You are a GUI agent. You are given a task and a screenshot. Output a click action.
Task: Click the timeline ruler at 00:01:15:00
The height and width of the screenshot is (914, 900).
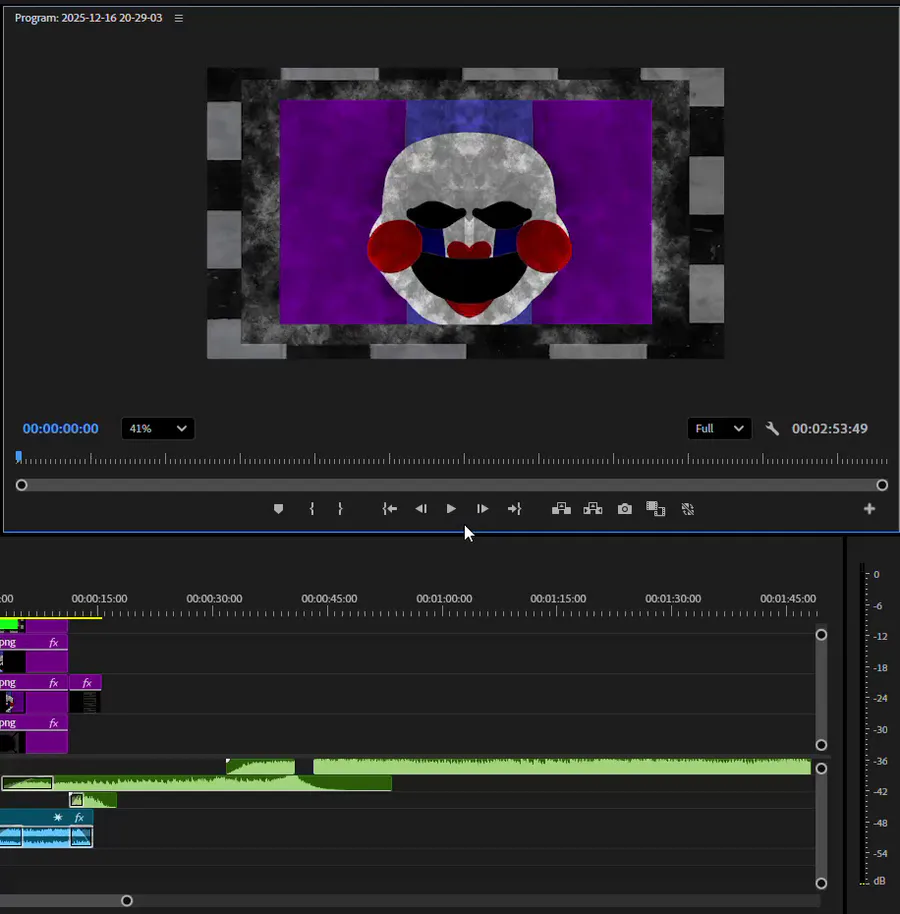click(x=558, y=599)
